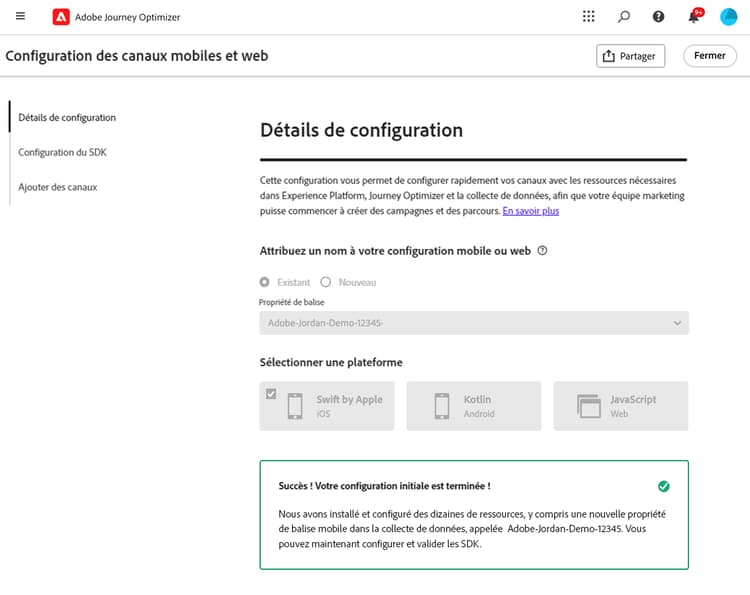The width and height of the screenshot is (750, 595).
Task: Click the green success checkmark icon
Action: pos(663,486)
